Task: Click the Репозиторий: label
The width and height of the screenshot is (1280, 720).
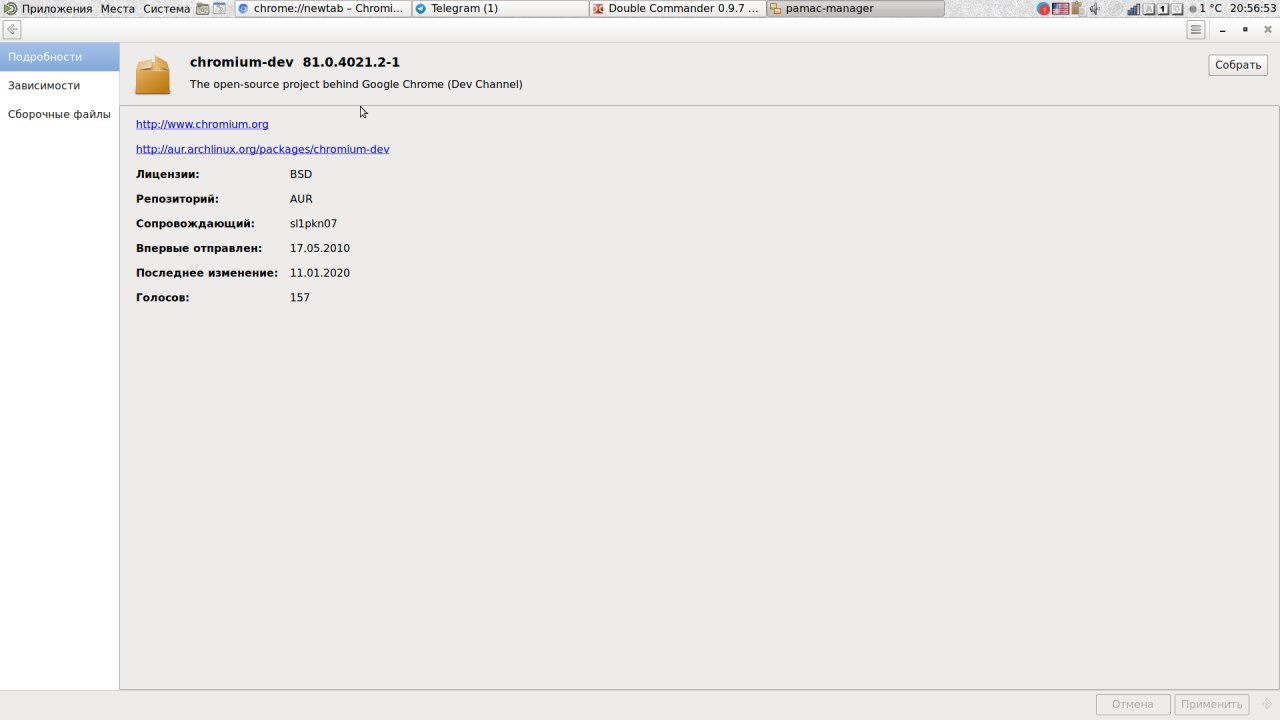Action: click(x=177, y=199)
